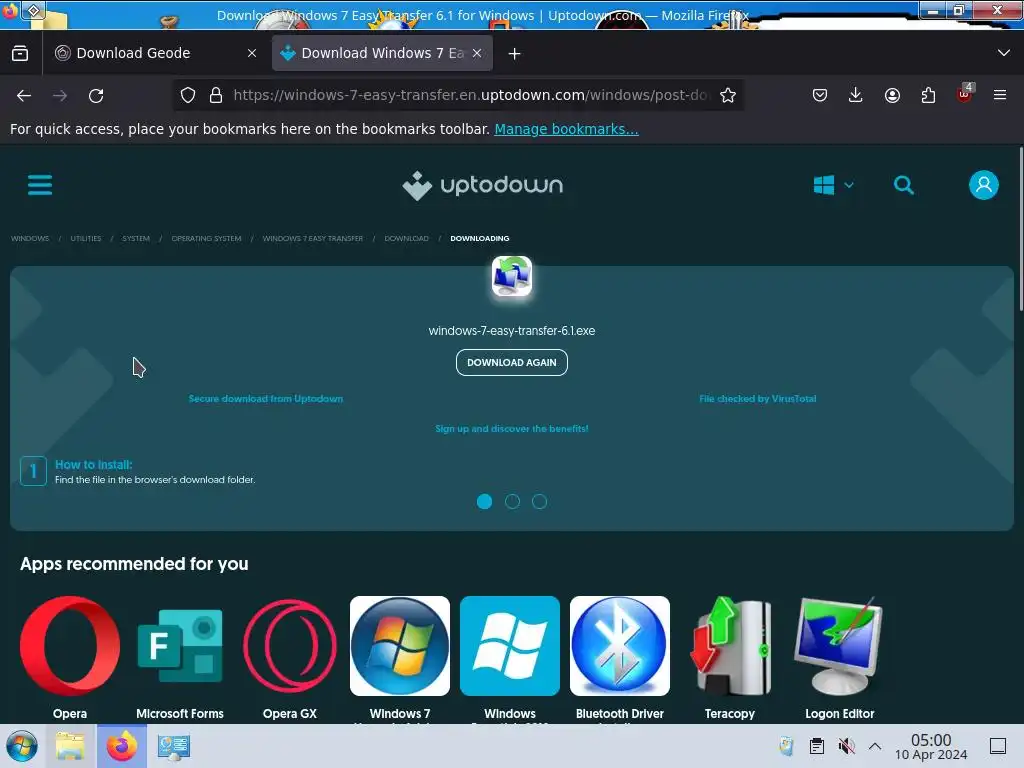This screenshot has height=768, width=1024.
Task: Select the second carousel dot
Action: pyautogui.click(x=512, y=501)
